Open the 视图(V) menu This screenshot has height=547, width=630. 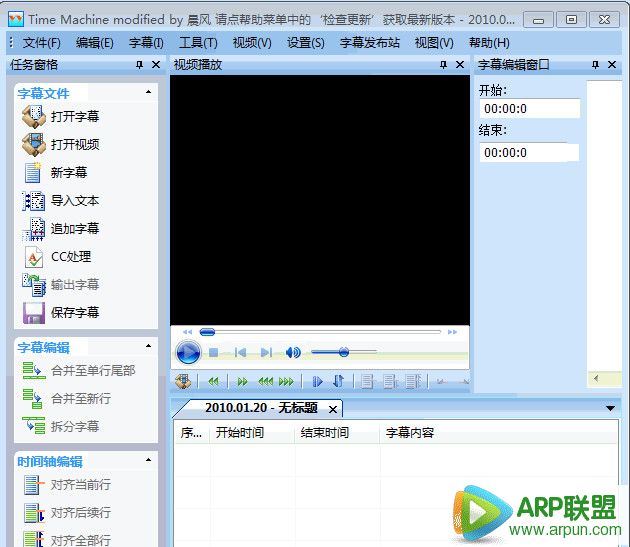tap(434, 43)
